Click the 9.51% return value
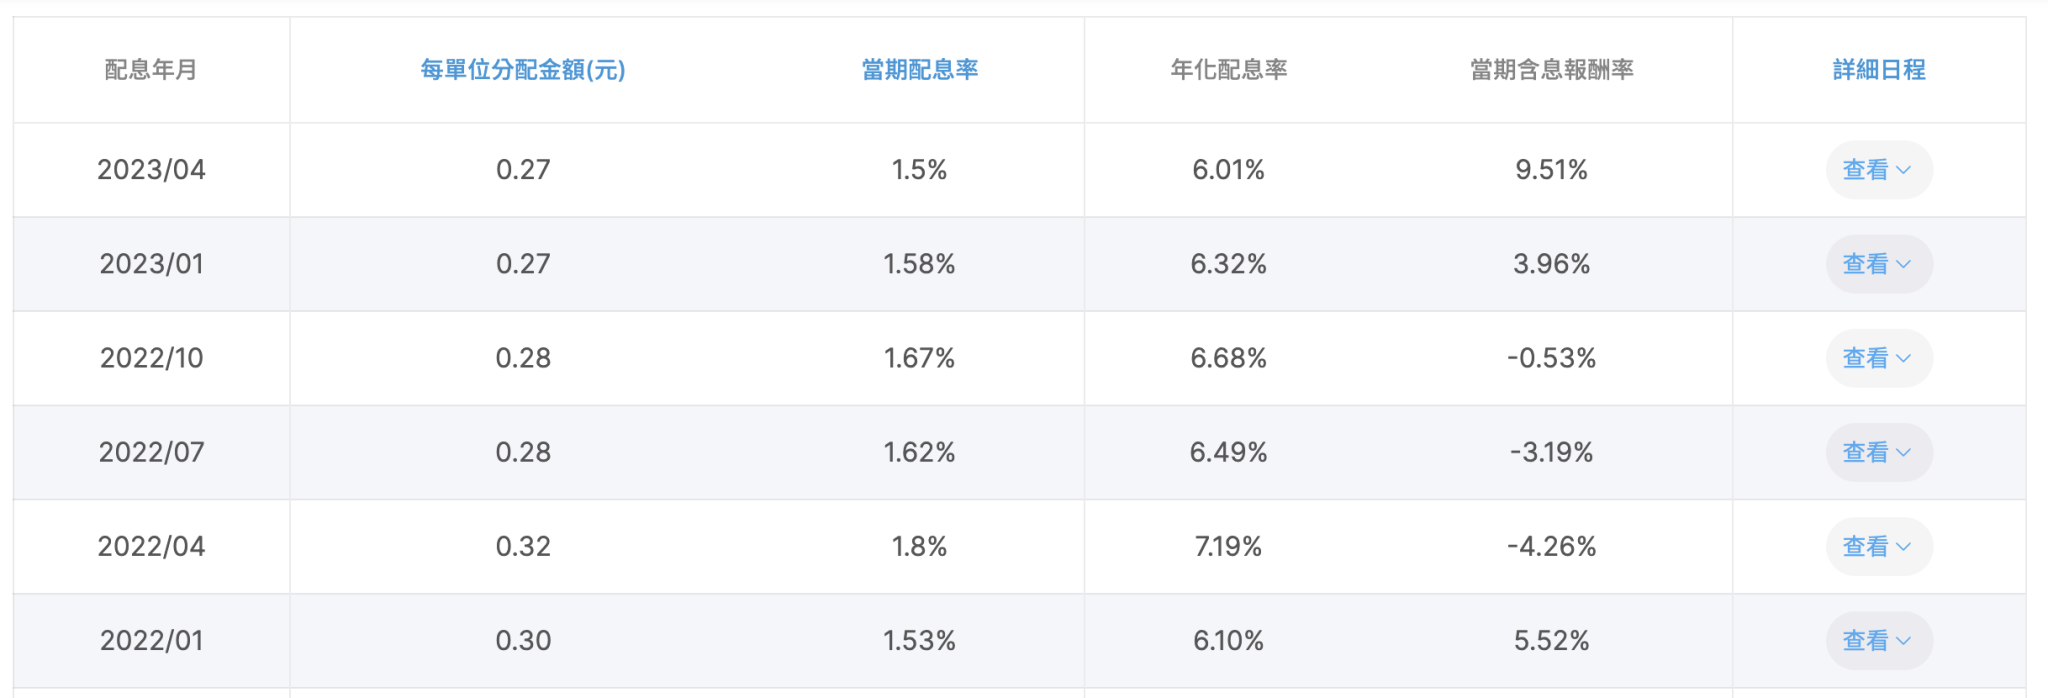The height and width of the screenshot is (698, 2048). (x=1551, y=170)
